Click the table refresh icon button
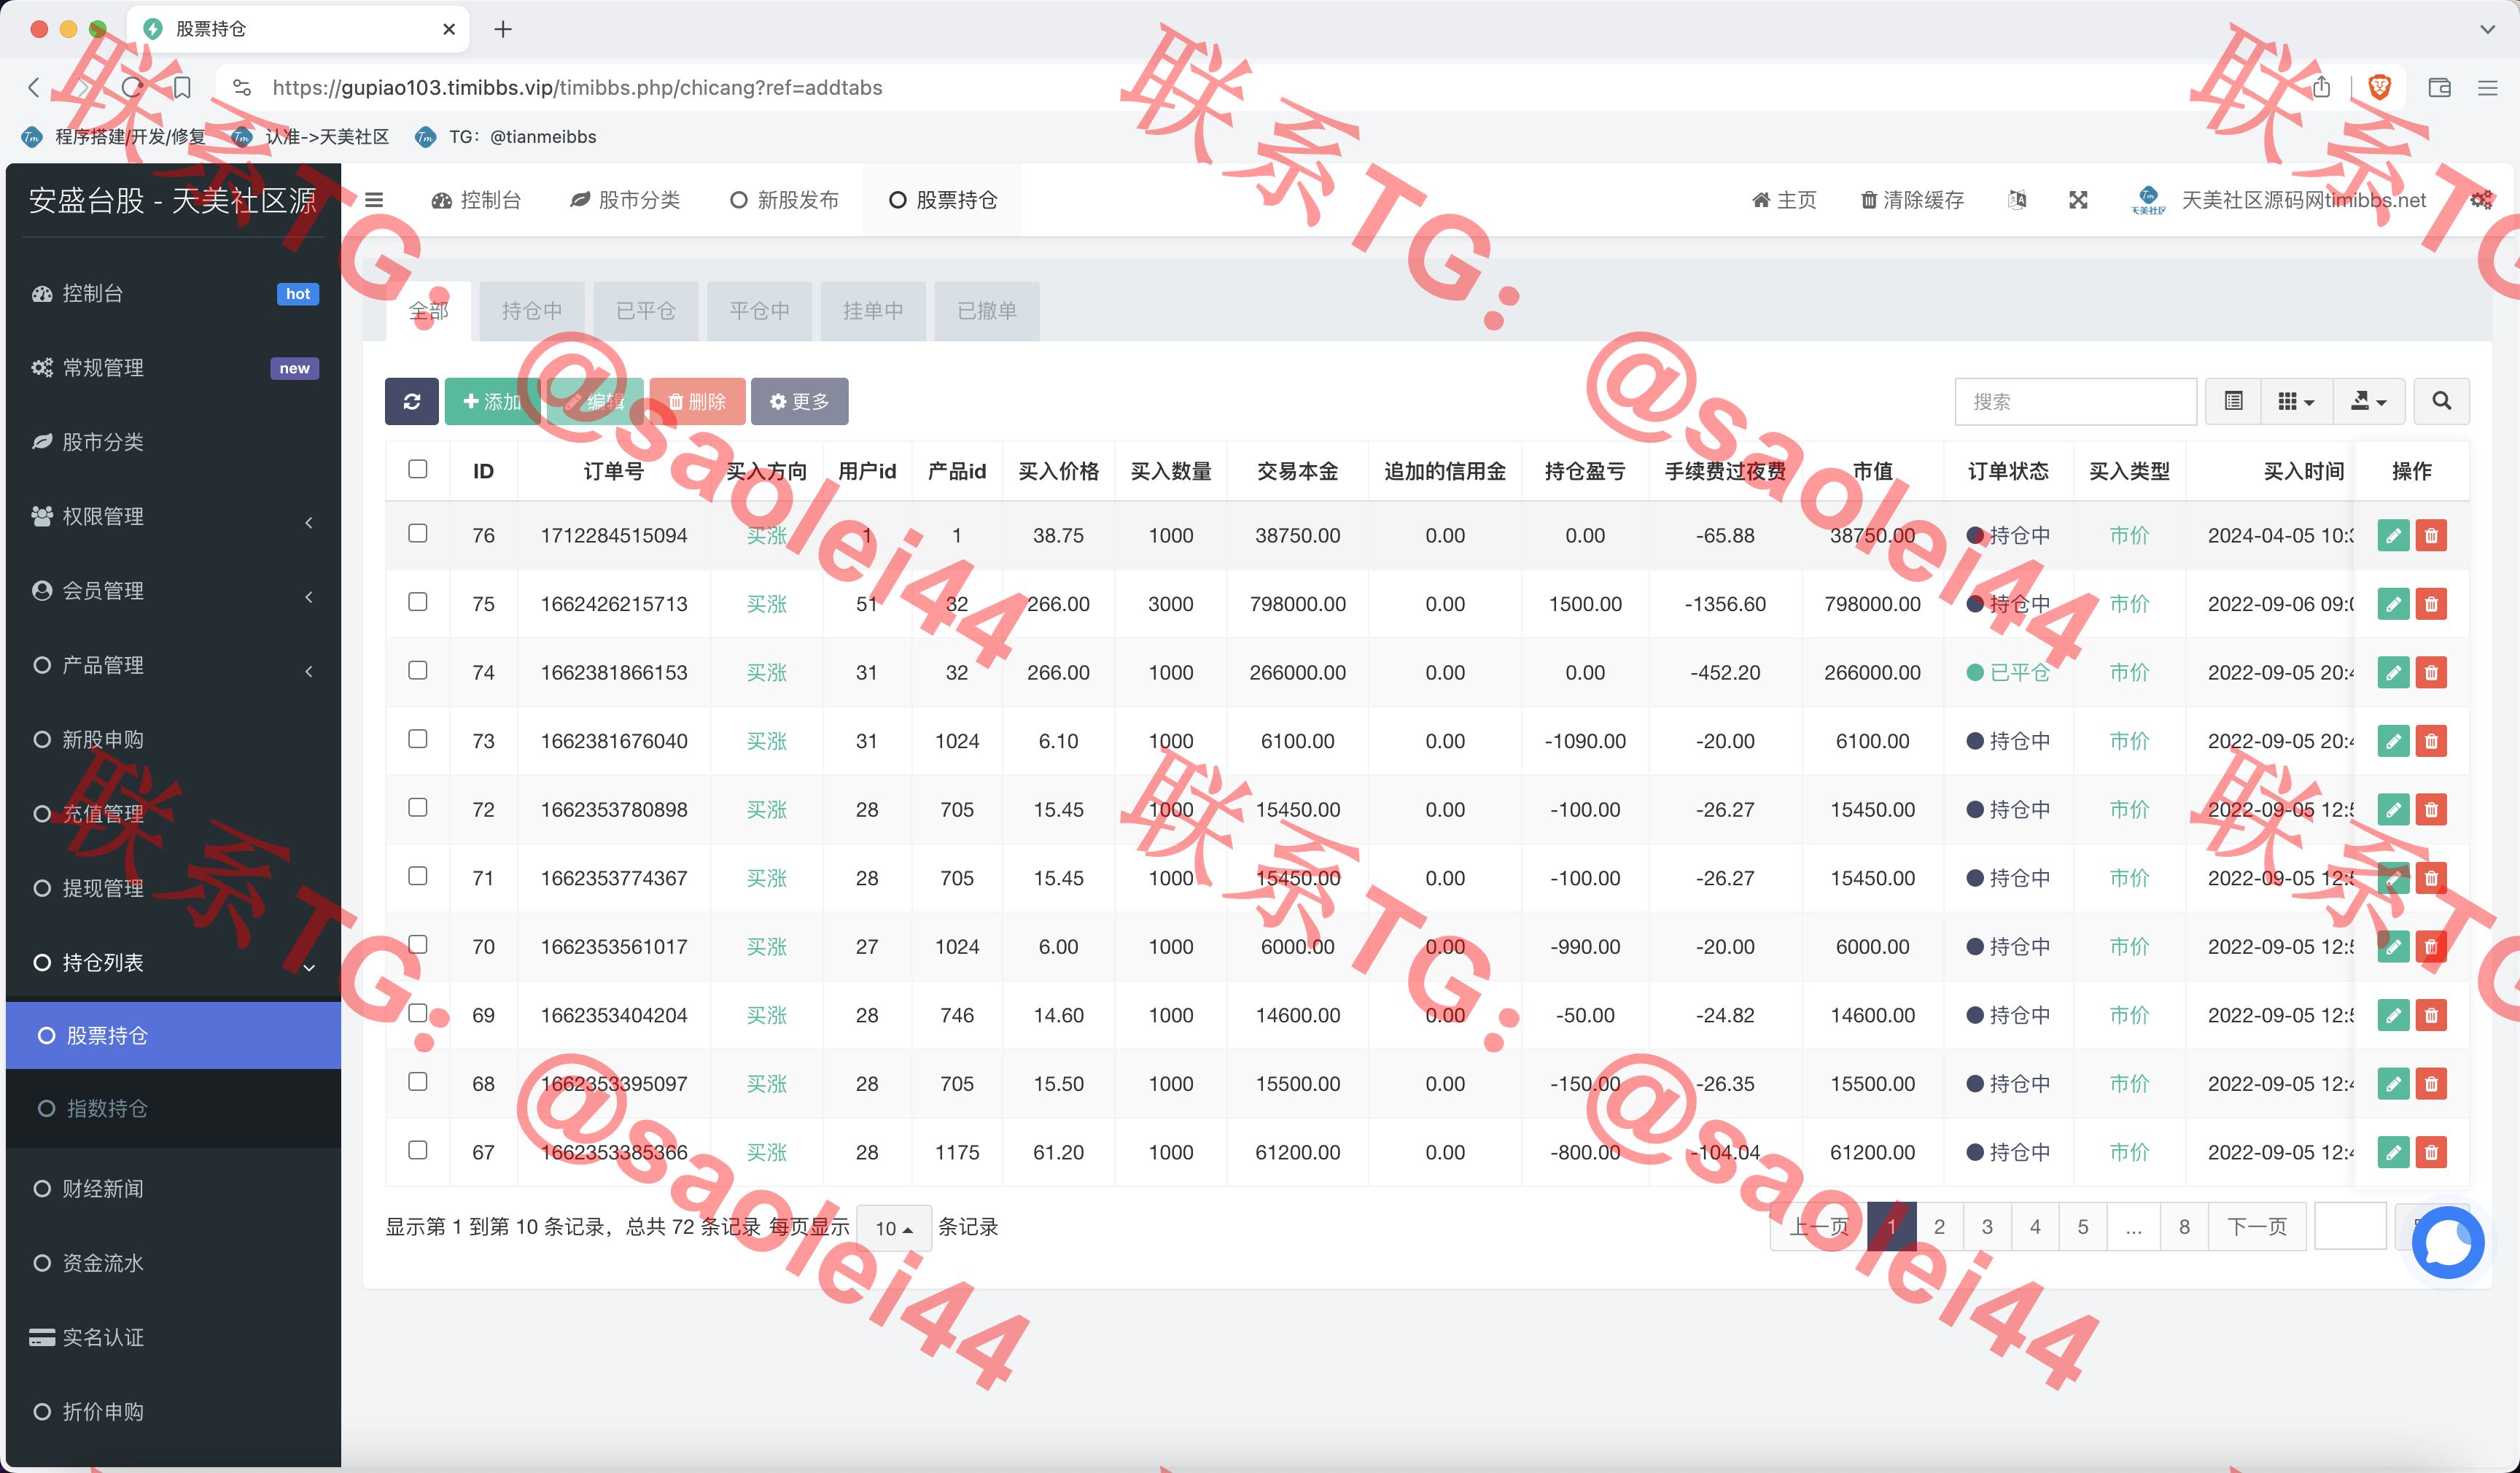This screenshot has width=2520, height=1473. click(x=411, y=401)
